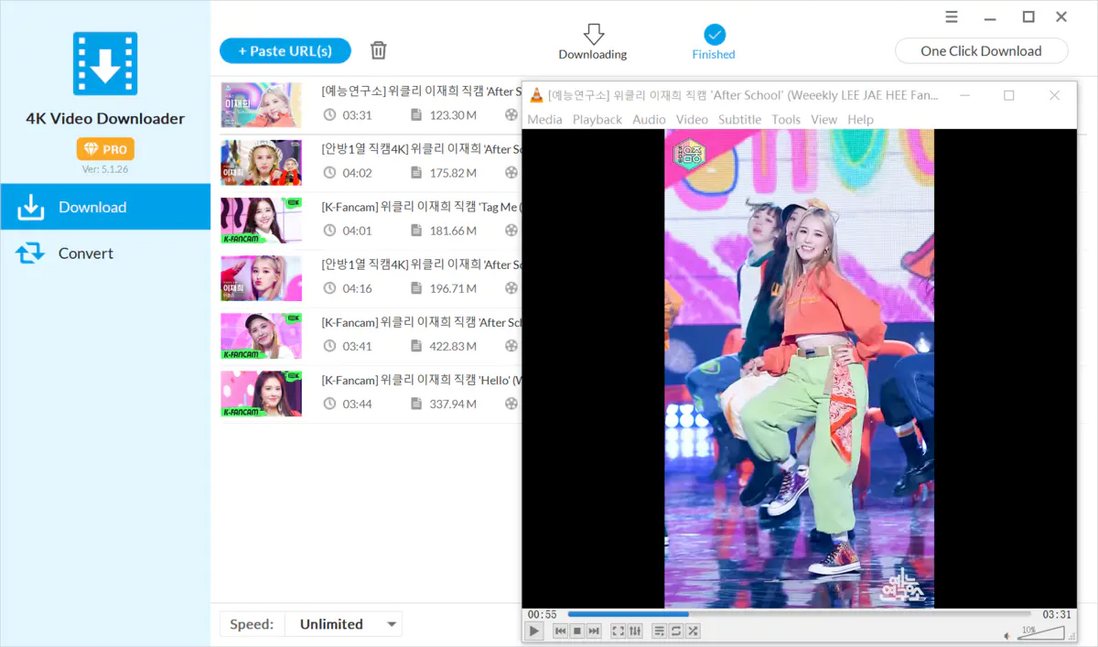Click the film reel icon next to 422.83 M
Viewport: 1098px width, 647px height.
click(x=512, y=346)
